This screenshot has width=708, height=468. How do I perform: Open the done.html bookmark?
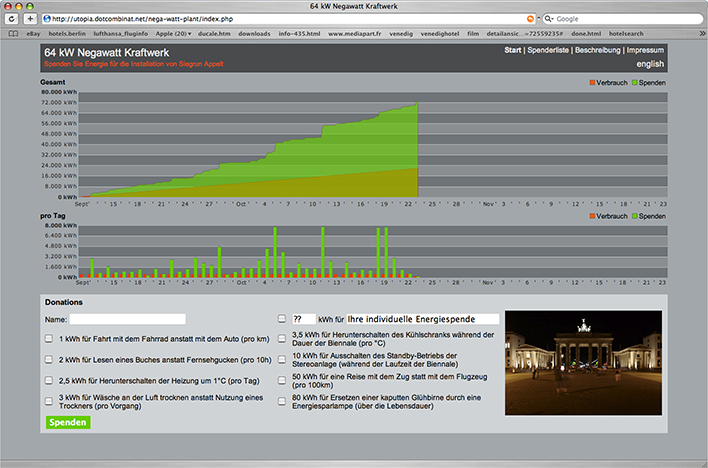tap(586, 34)
